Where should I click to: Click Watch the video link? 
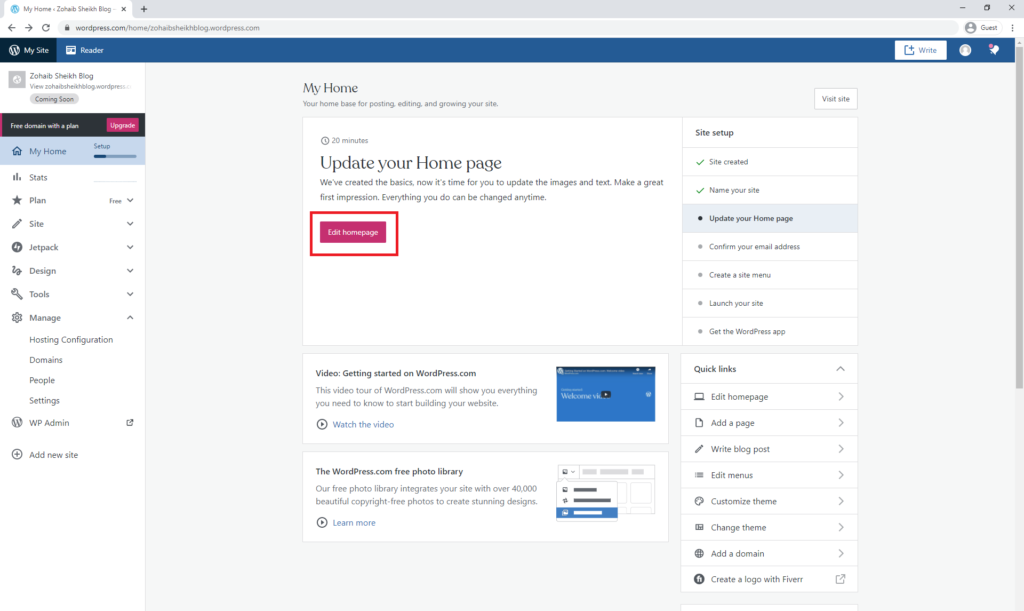363,424
